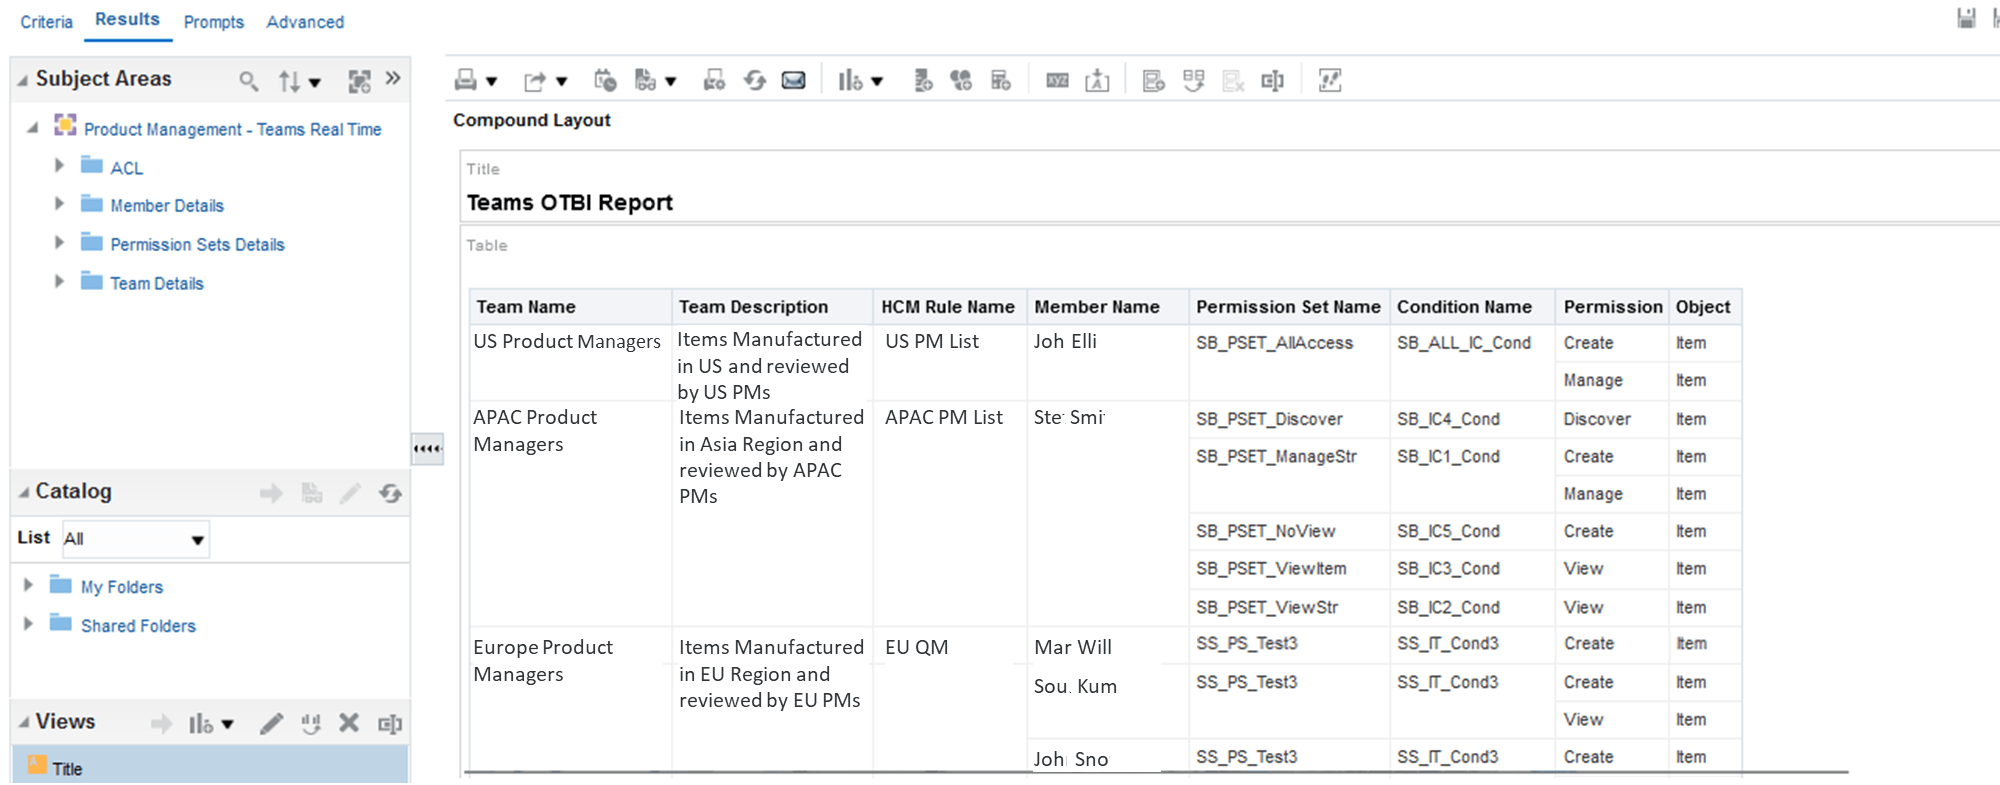Click the Shared Folders label

[138, 626]
